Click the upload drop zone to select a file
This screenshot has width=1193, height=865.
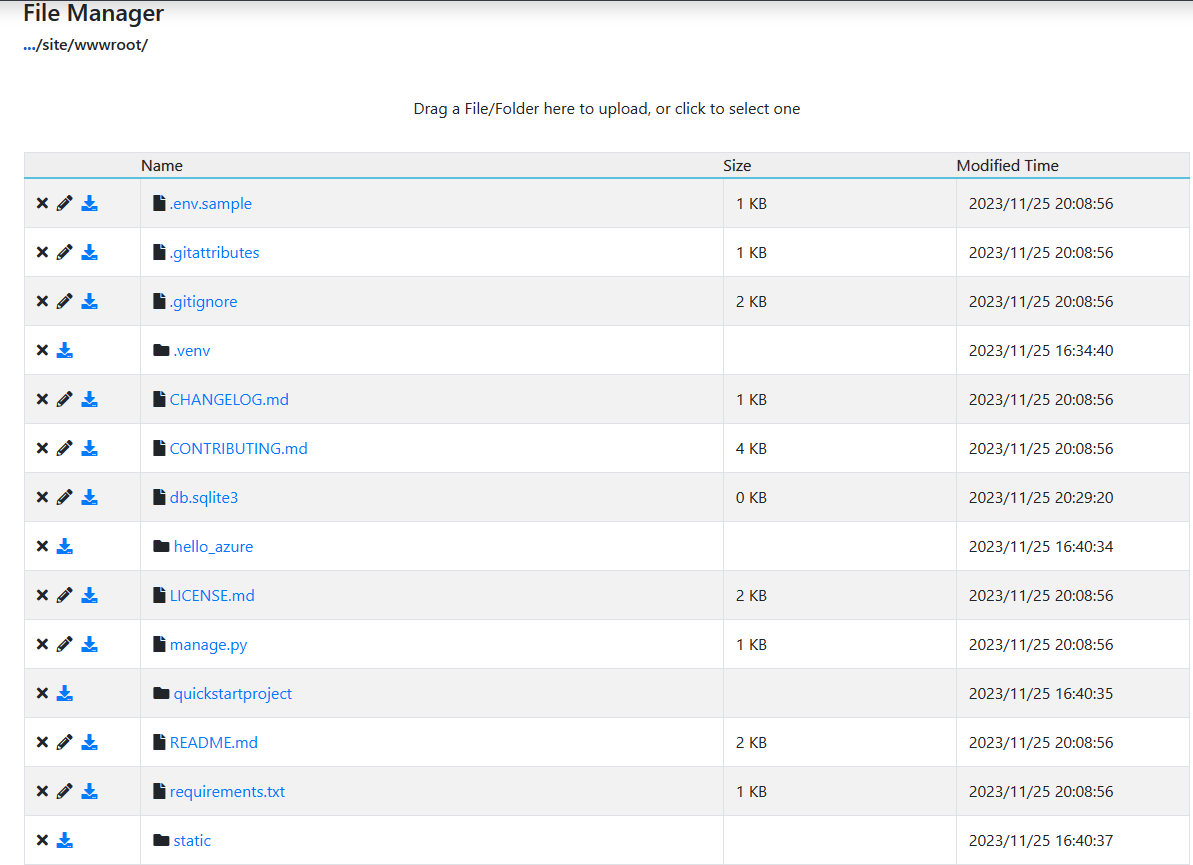pyautogui.click(x=606, y=108)
